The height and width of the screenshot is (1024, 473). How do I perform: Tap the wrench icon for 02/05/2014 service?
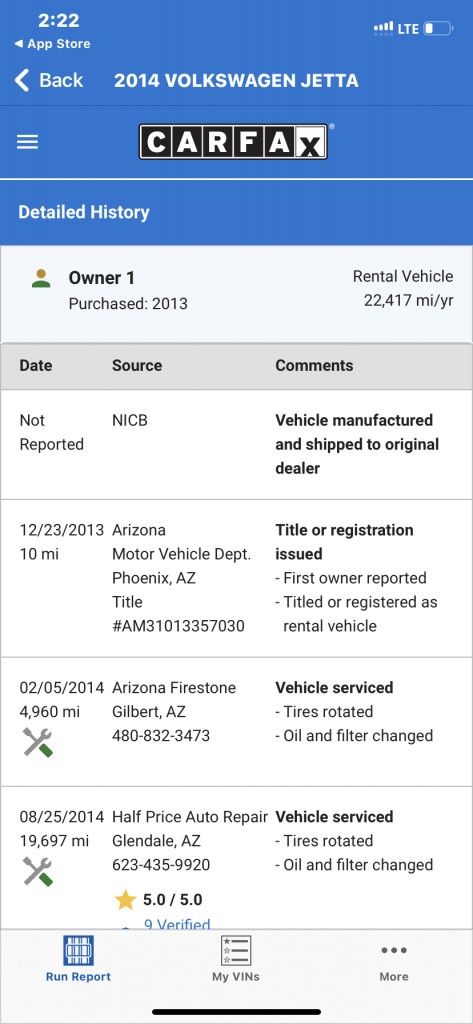[37, 743]
